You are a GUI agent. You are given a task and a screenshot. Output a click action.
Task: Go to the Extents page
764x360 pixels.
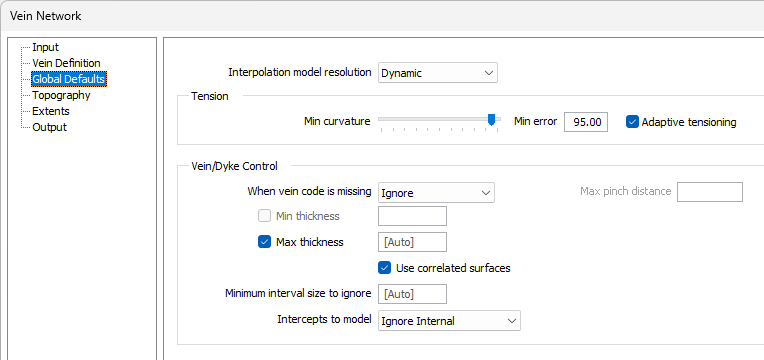click(x=51, y=111)
